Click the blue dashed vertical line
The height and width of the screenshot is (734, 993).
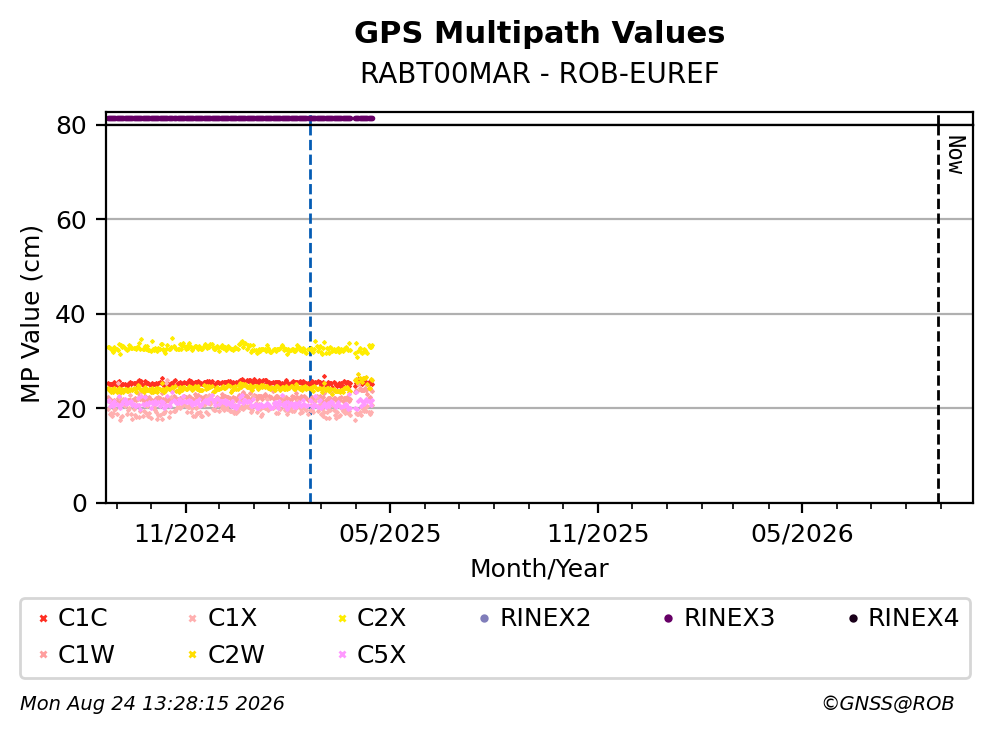click(x=310, y=310)
